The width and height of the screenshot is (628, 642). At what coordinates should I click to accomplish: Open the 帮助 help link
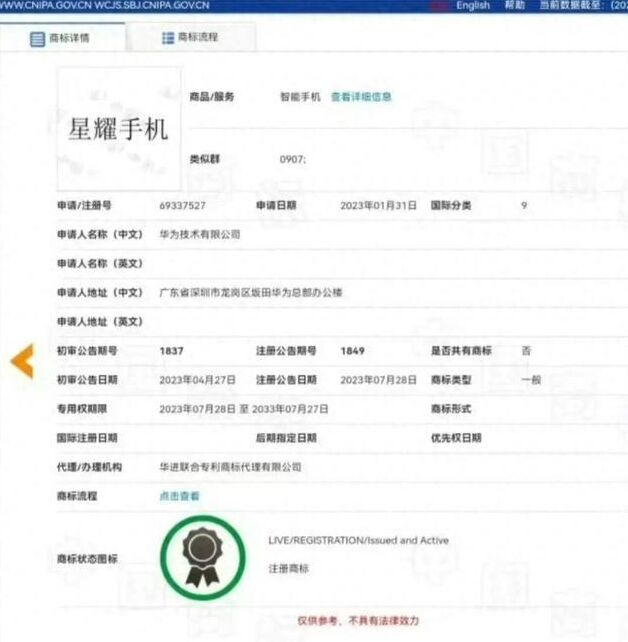[x=515, y=5]
